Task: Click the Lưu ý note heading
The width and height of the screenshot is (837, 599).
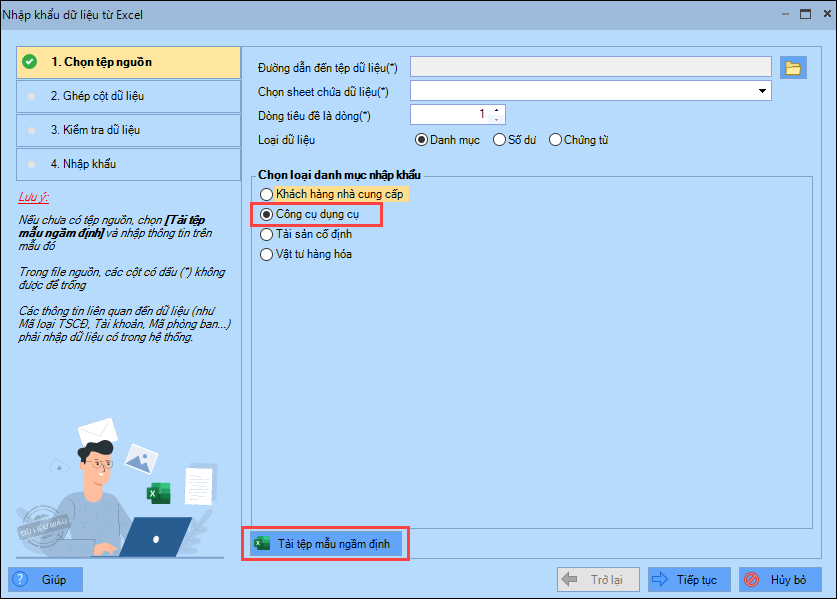Action: [33, 197]
